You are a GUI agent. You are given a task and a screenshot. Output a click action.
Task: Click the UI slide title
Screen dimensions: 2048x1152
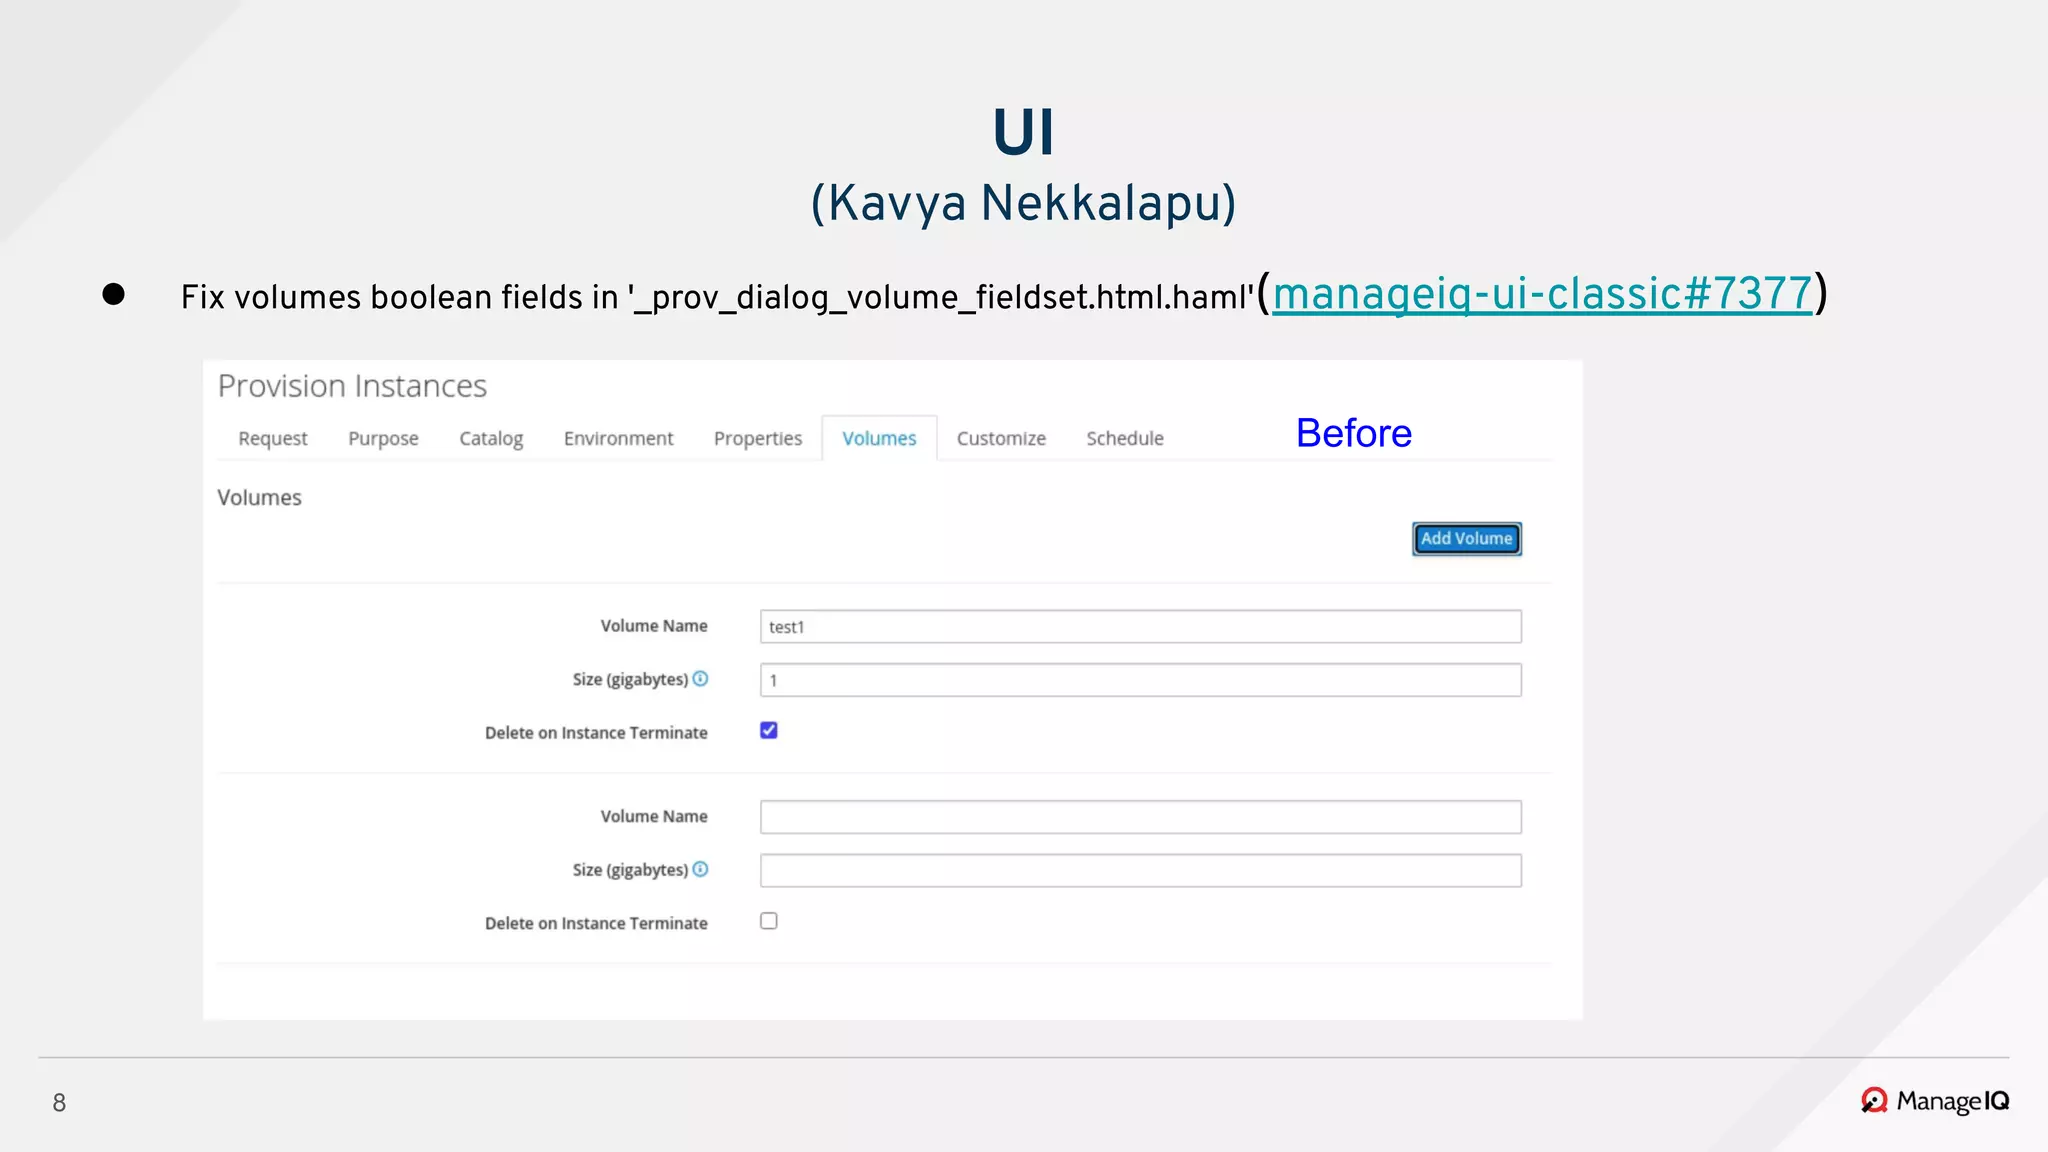(x=1023, y=132)
